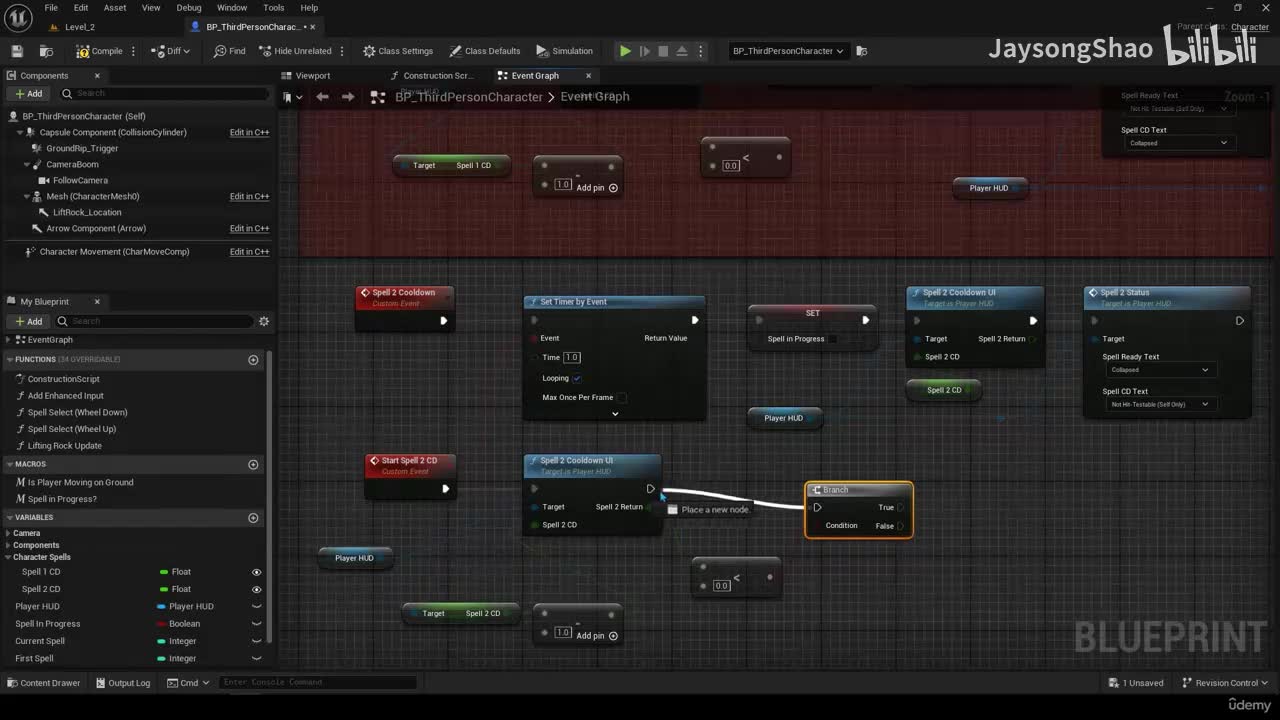Switch to the Viewport tab
Image resolution: width=1280 pixels, height=720 pixels.
pyautogui.click(x=312, y=76)
